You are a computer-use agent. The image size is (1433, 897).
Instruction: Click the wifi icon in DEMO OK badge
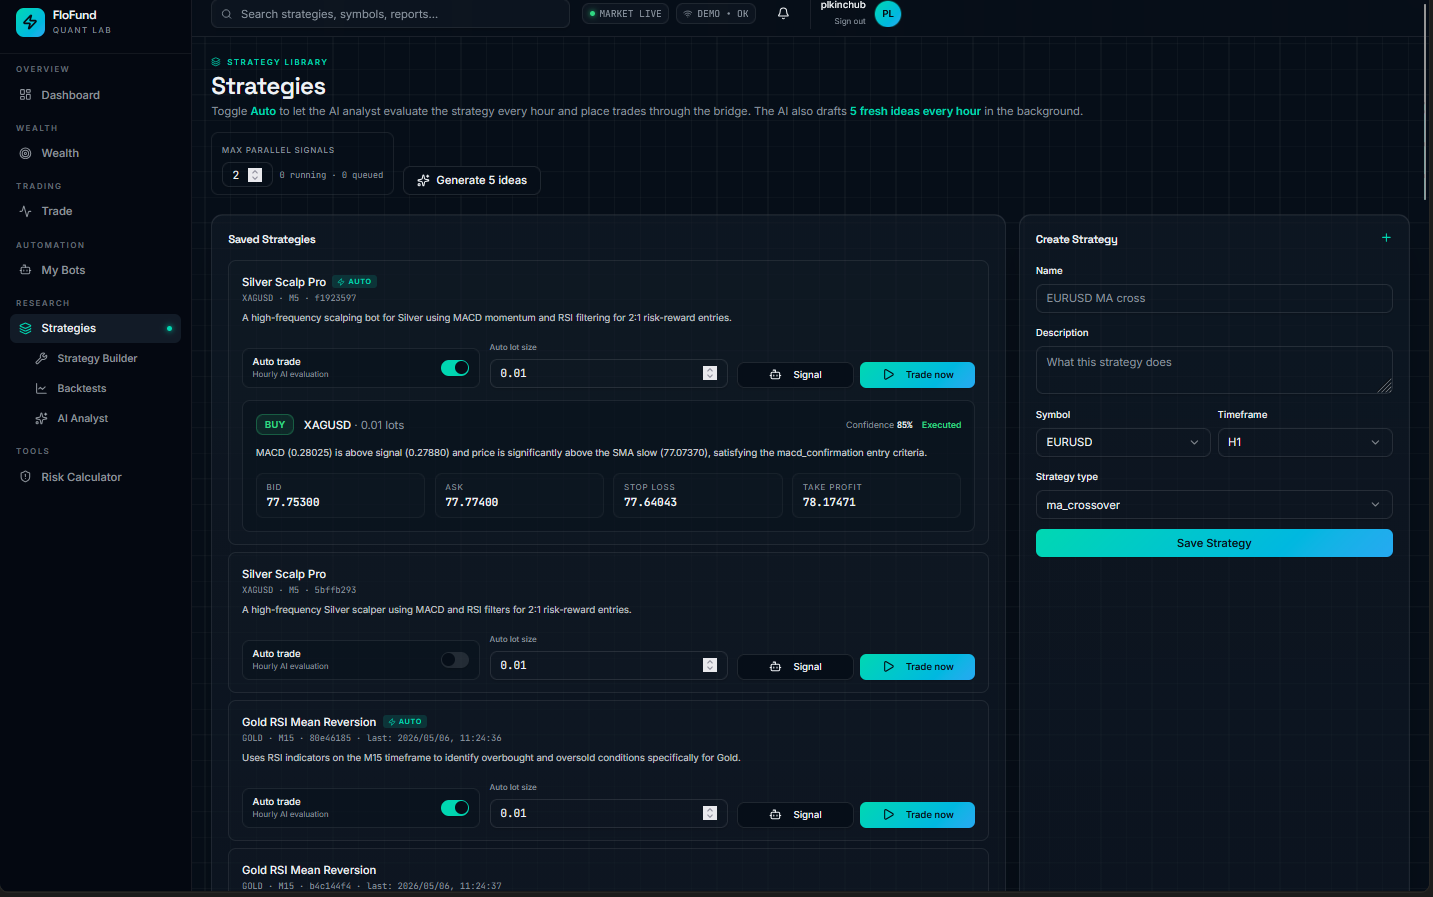(688, 14)
